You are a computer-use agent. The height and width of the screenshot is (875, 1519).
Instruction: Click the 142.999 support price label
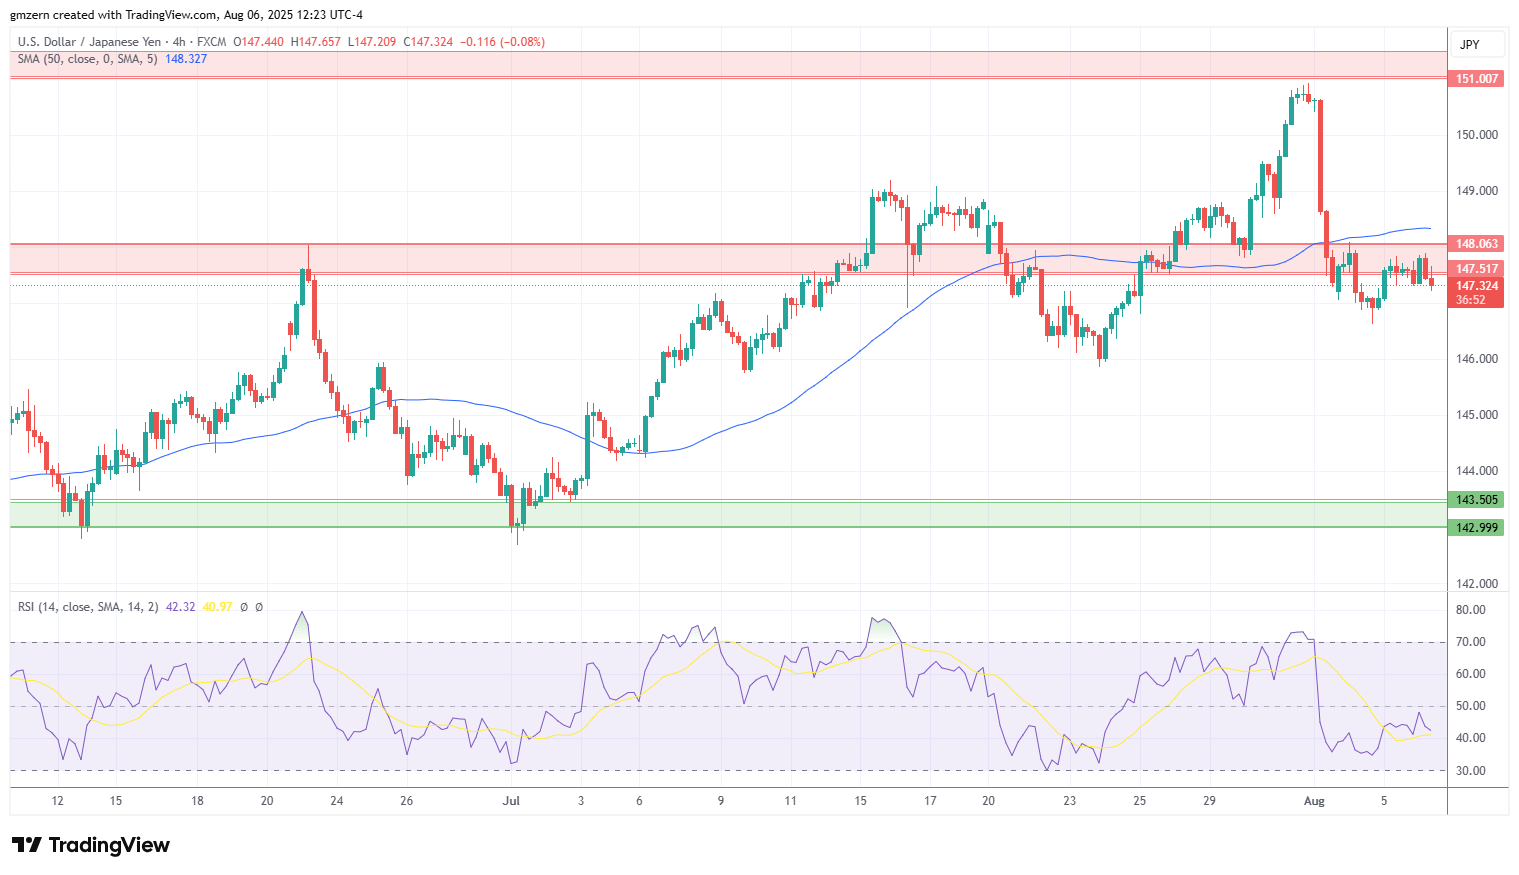tap(1476, 528)
